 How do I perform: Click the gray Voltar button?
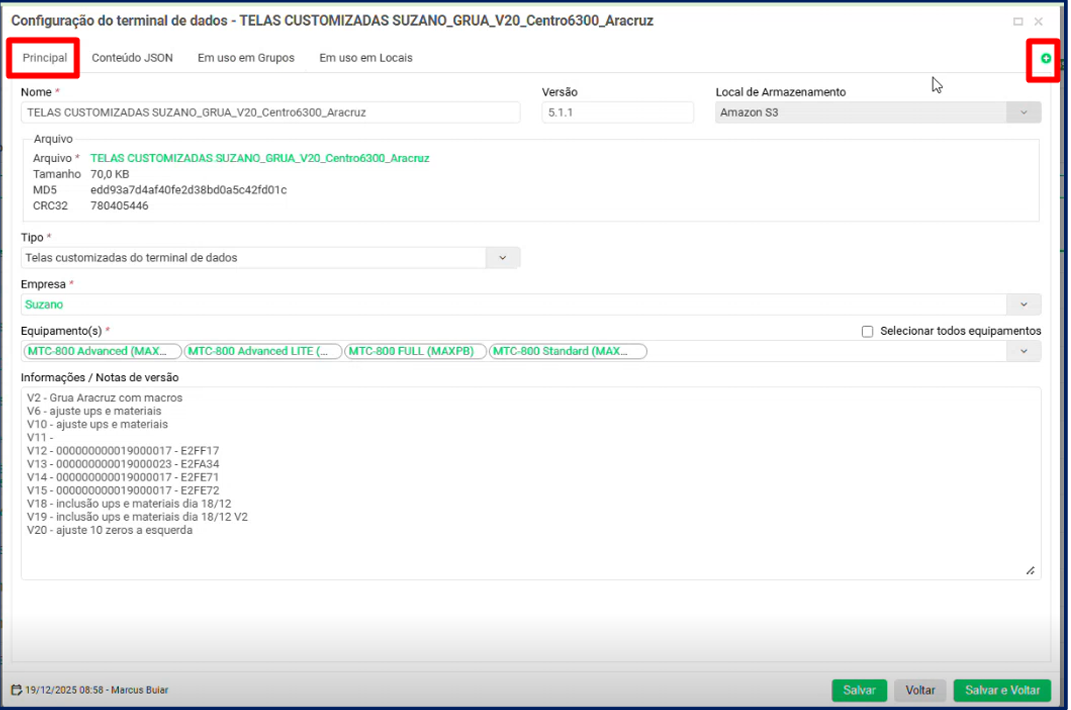tap(920, 690)
